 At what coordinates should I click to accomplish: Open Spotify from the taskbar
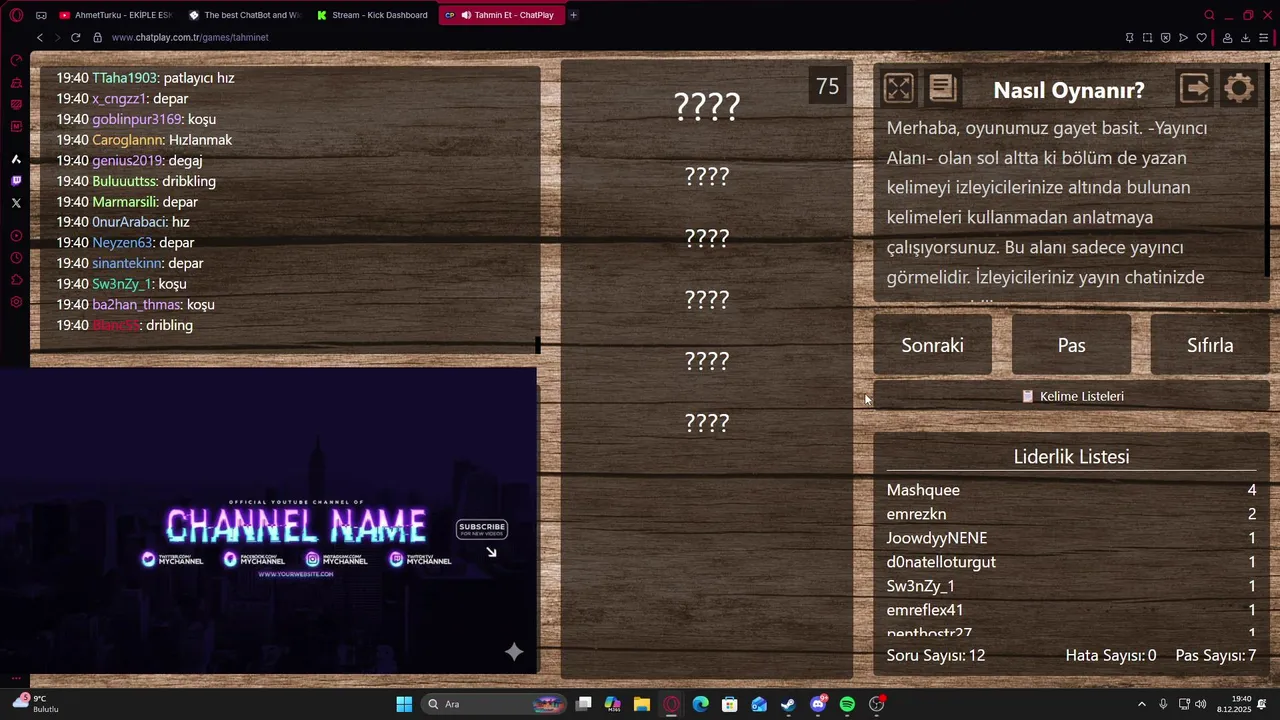click(847, 704)
